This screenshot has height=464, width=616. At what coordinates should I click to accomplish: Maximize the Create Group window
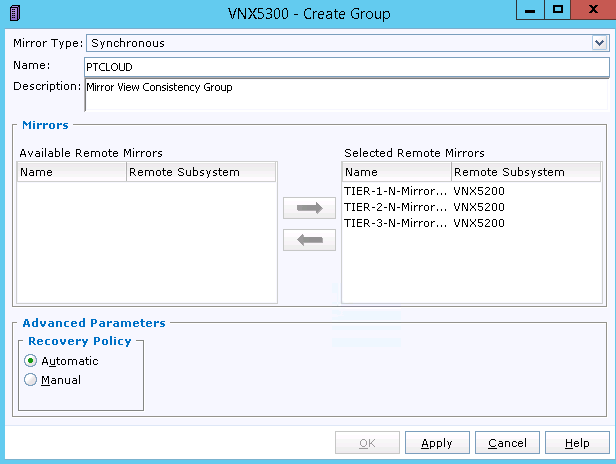coord(557,9)
